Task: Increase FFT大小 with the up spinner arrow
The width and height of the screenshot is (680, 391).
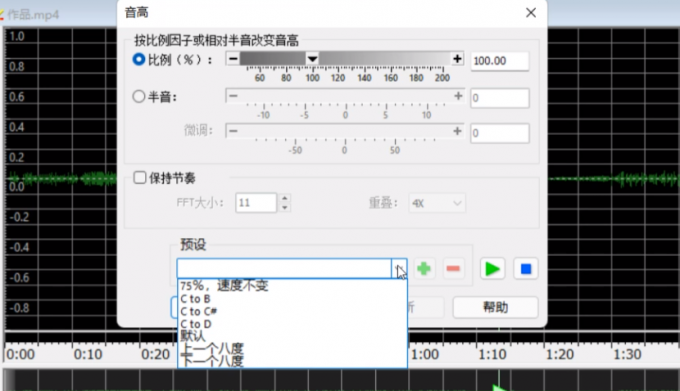Action: pyautogui.click(x=284, y=198)
